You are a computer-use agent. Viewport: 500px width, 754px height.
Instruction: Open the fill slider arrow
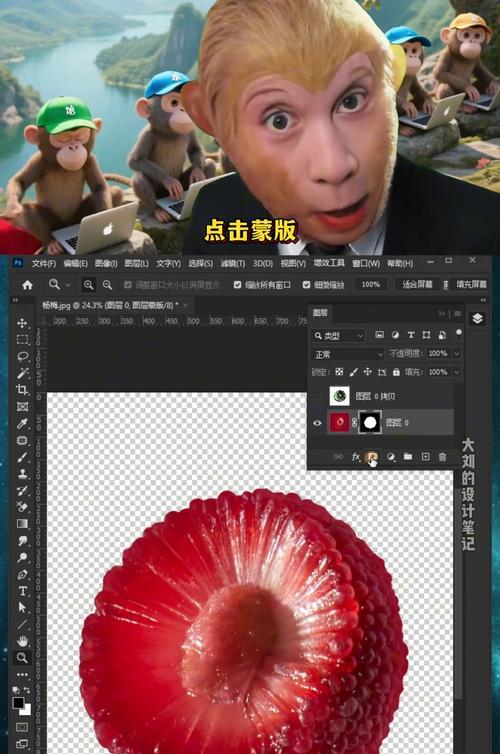tap(456, 372)
